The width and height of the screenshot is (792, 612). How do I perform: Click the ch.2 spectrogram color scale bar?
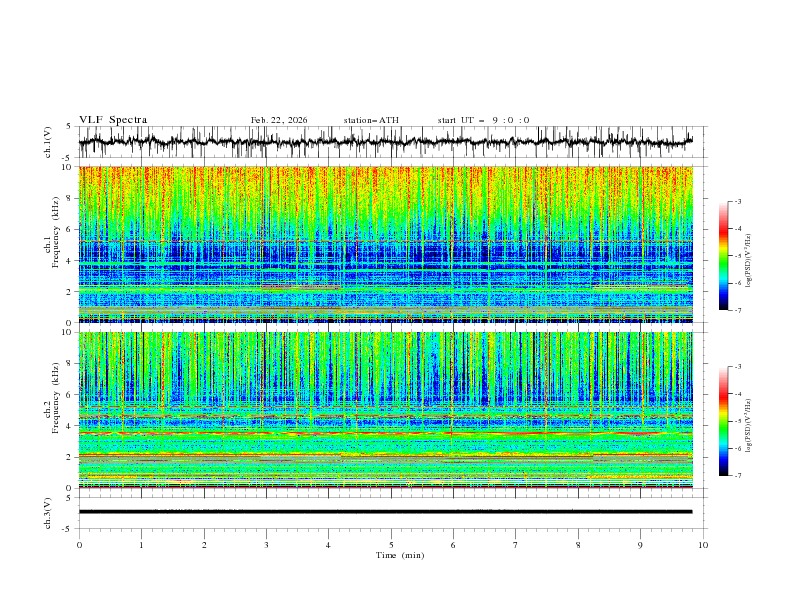pos(723,421)
